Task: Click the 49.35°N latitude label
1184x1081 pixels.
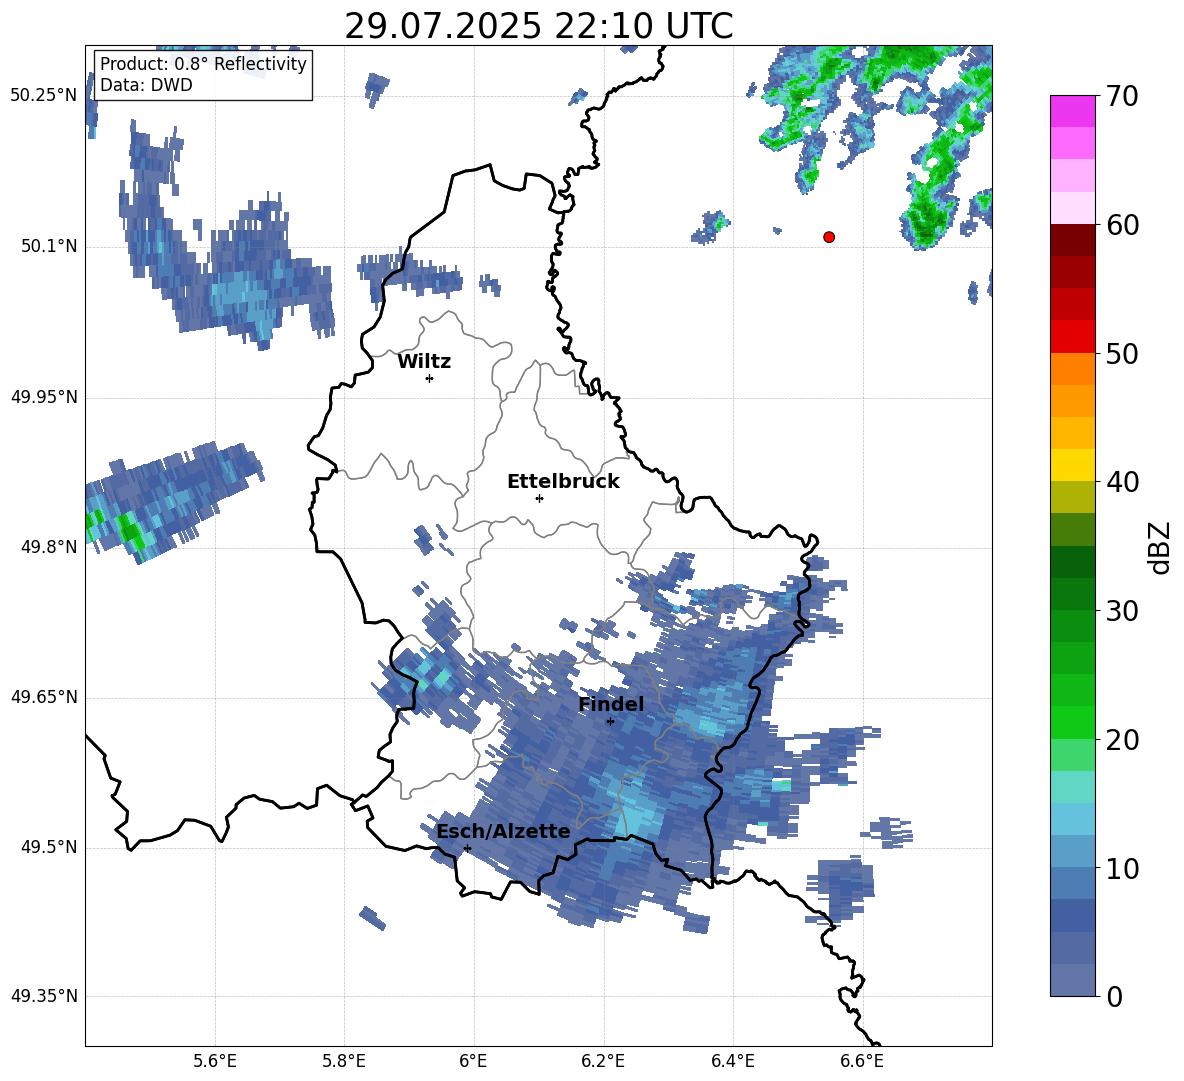Action: click(44, 996)
